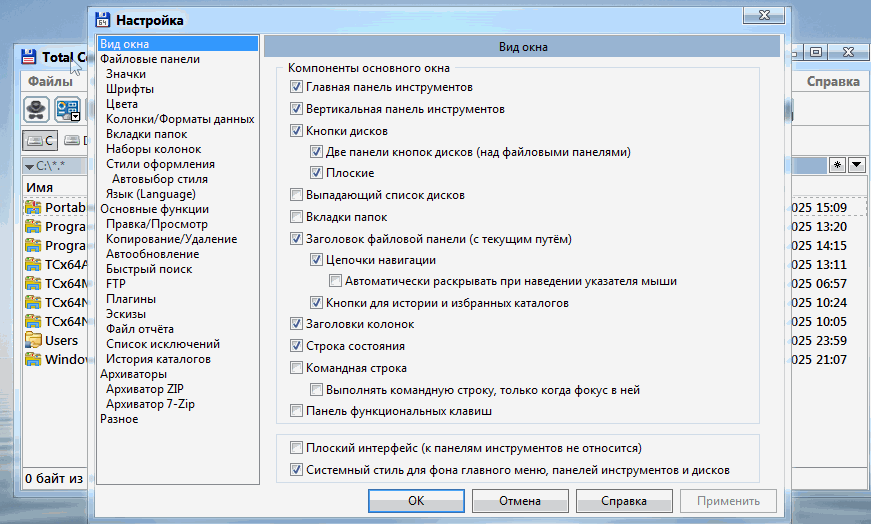This screenshot has width=871, height=524.
Task: Open the Шрифты settings page
Action: 130,89
